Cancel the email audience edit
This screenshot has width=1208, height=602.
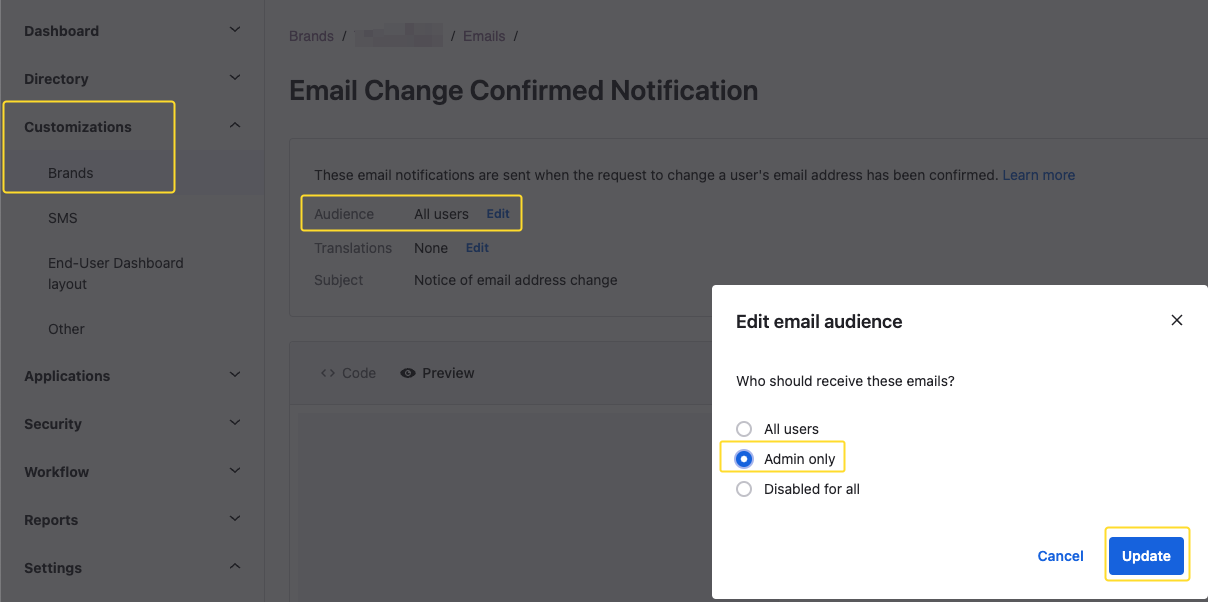1060,555
